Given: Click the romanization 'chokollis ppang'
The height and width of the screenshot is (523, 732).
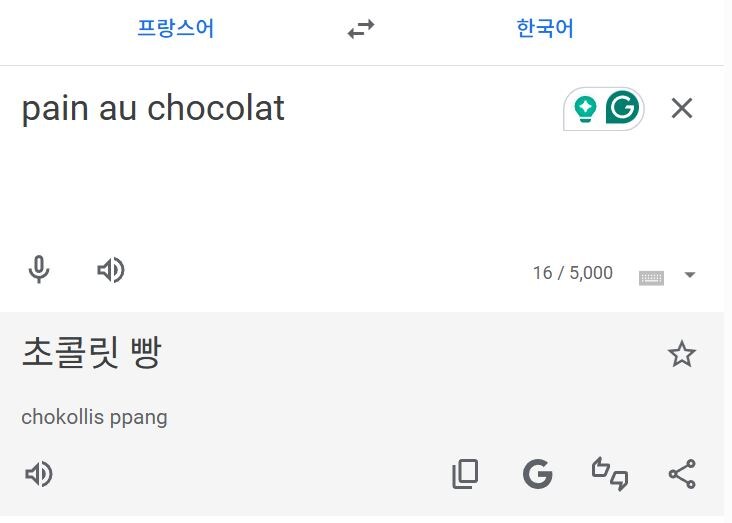Looking at the screenshot, I should (x=94, y=417).
